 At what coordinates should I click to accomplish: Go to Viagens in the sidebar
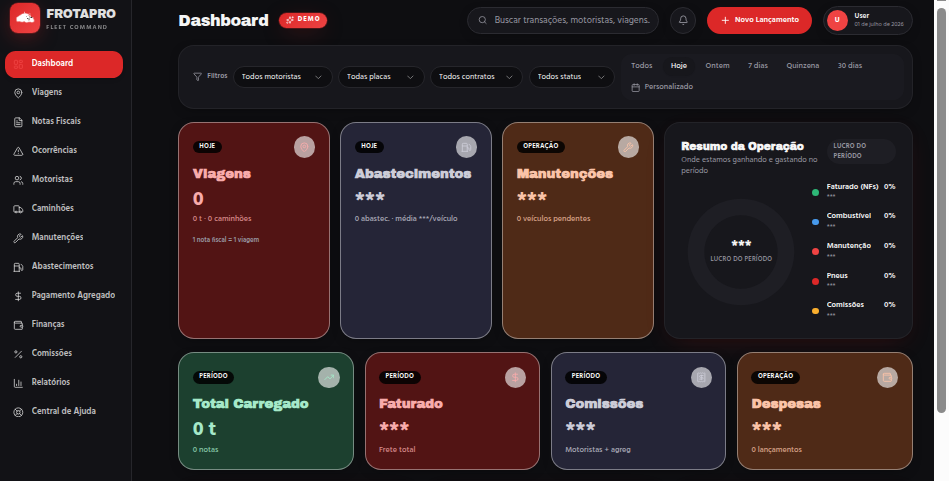[64, 93]
